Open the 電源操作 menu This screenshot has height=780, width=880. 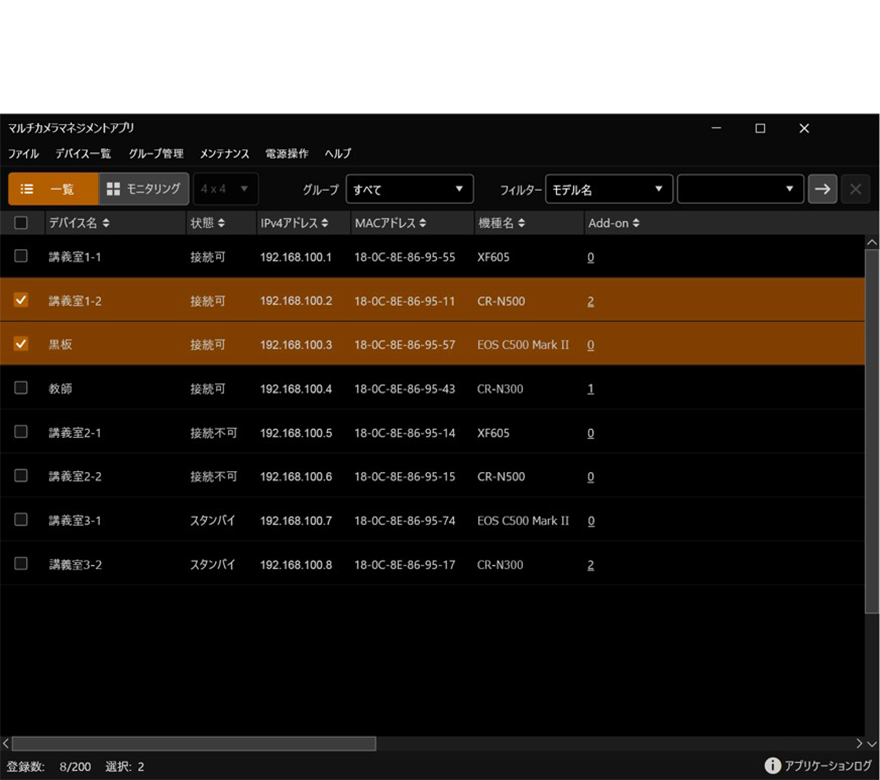[x=286, y=154]
